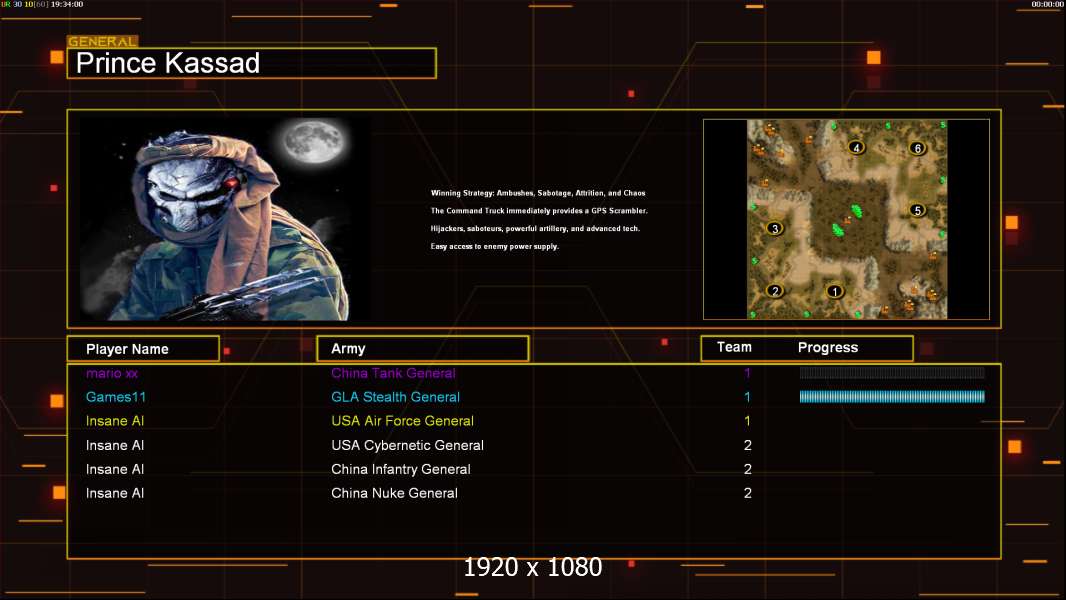The height and width of the screenshot is (600, 1066).
Task: Click China Tank General army entry
Action: [393, 373]
